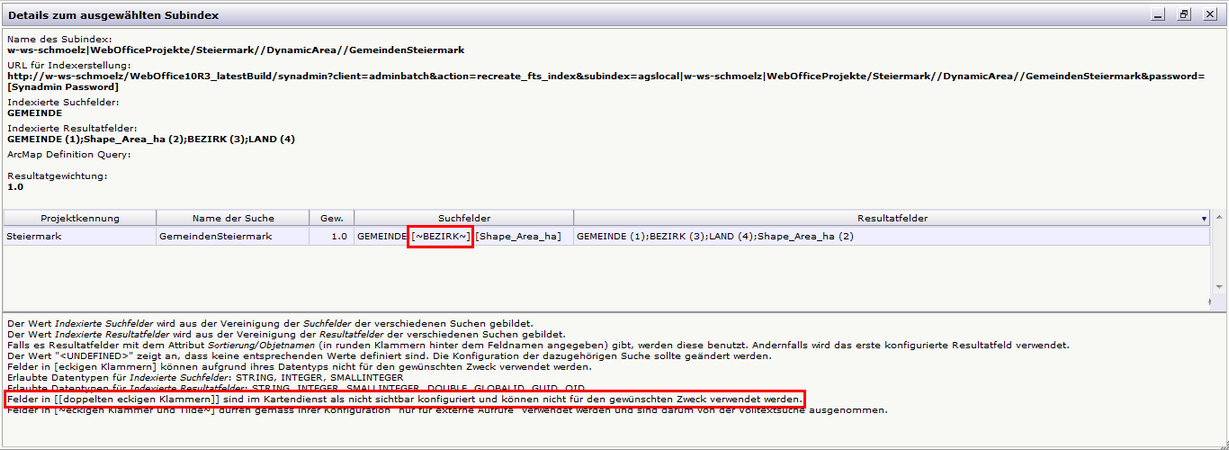Click the scroll-up arrow of the table scrollbar
Viewport: 1229px width, 450px height.
click(x=1217, y=217)
